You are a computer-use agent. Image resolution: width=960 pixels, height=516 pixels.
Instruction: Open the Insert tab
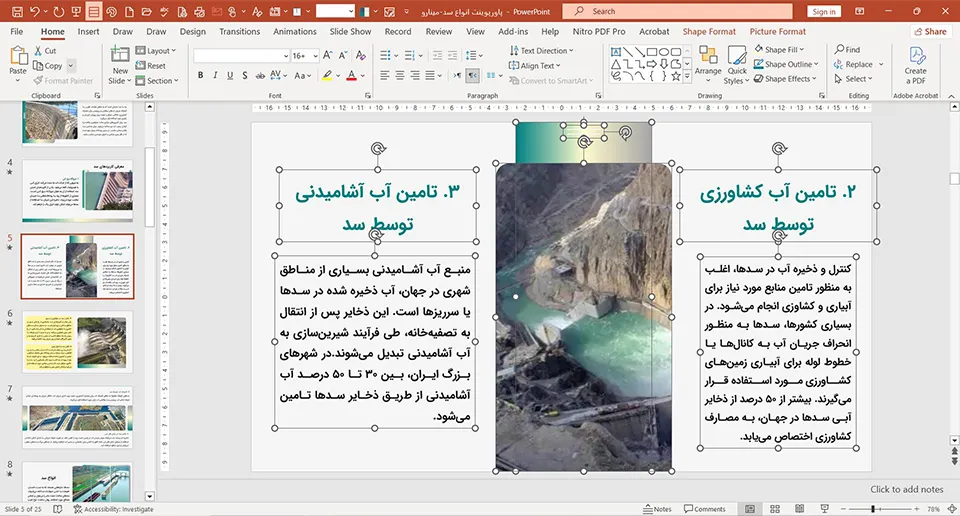88,31
